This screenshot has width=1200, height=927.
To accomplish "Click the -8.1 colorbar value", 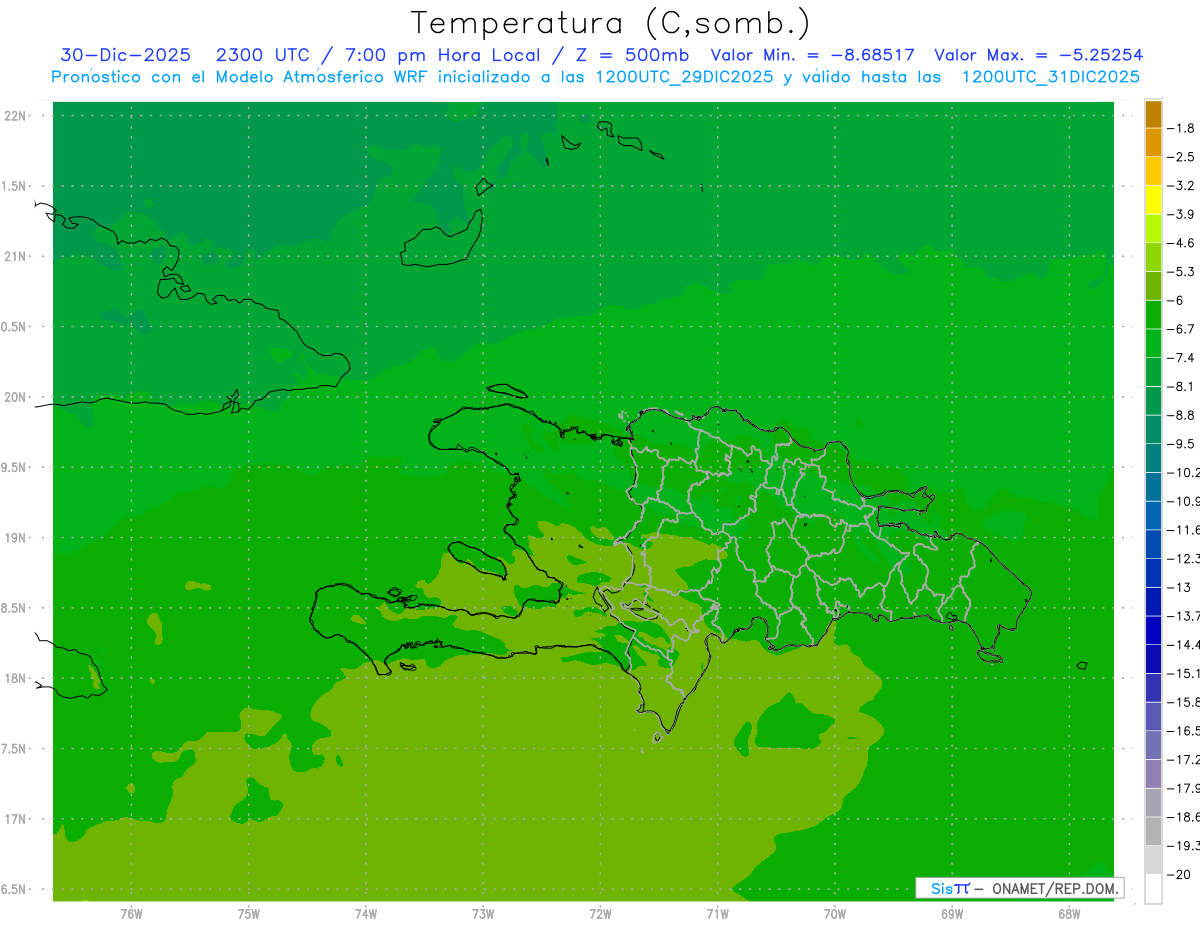I will (1181, 386).
